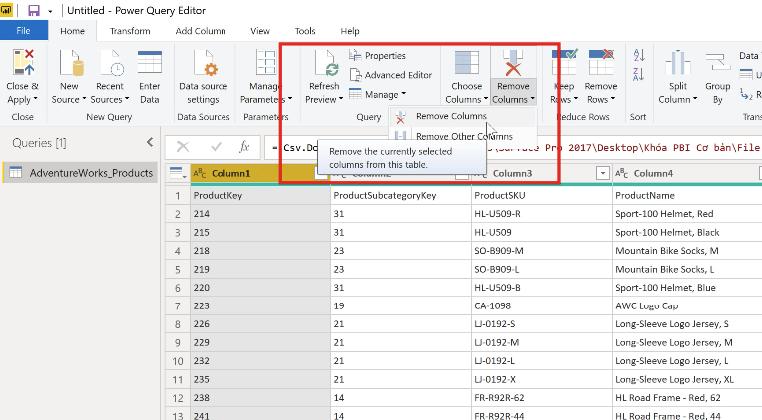Expand the Close & Apply dropdown arrow
The height and width of the screenshot is (420, 762).
pyautogui.click(x=35, y=99)
